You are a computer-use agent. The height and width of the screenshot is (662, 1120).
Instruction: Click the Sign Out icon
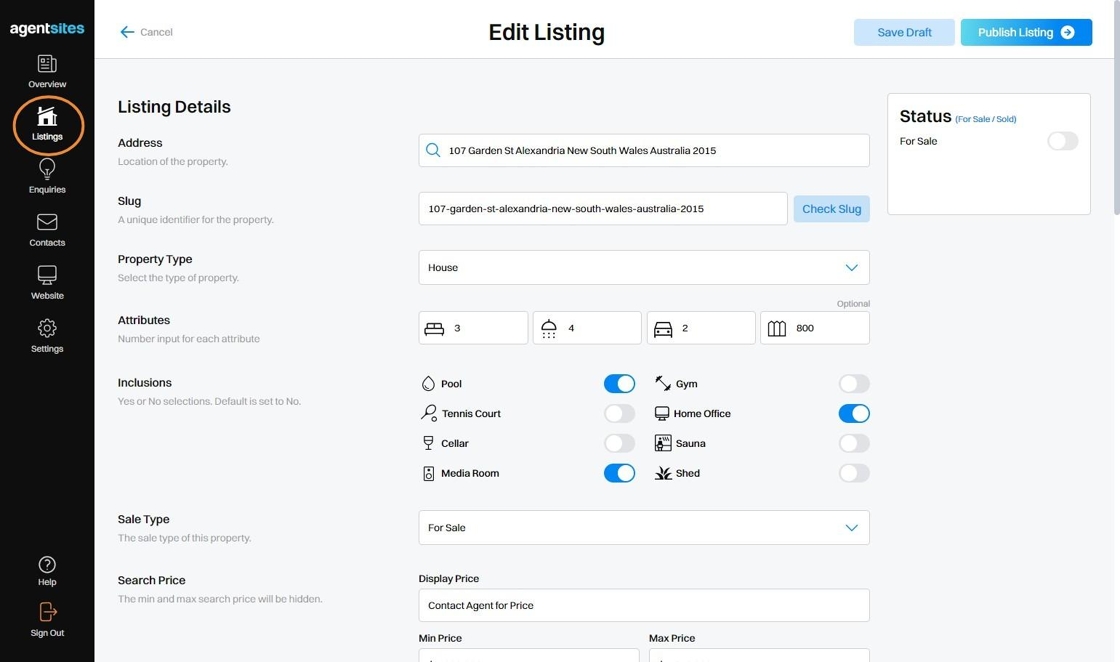47,613
